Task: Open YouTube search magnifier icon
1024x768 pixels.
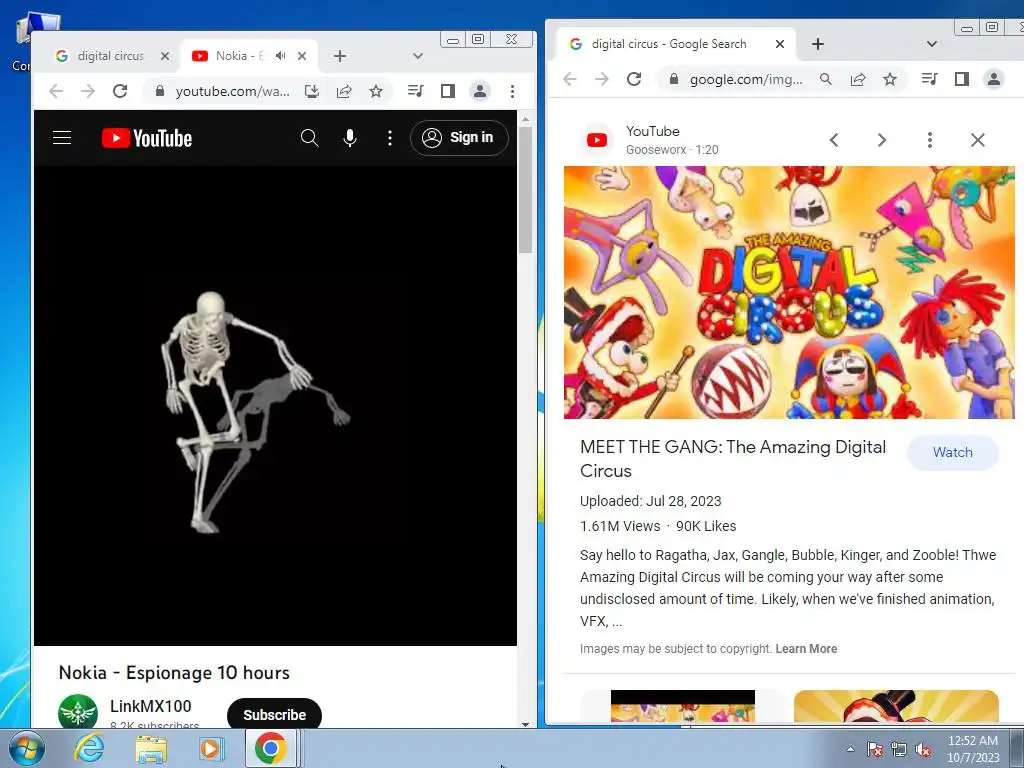Action: pyautogui.click(x=310, y=138)
